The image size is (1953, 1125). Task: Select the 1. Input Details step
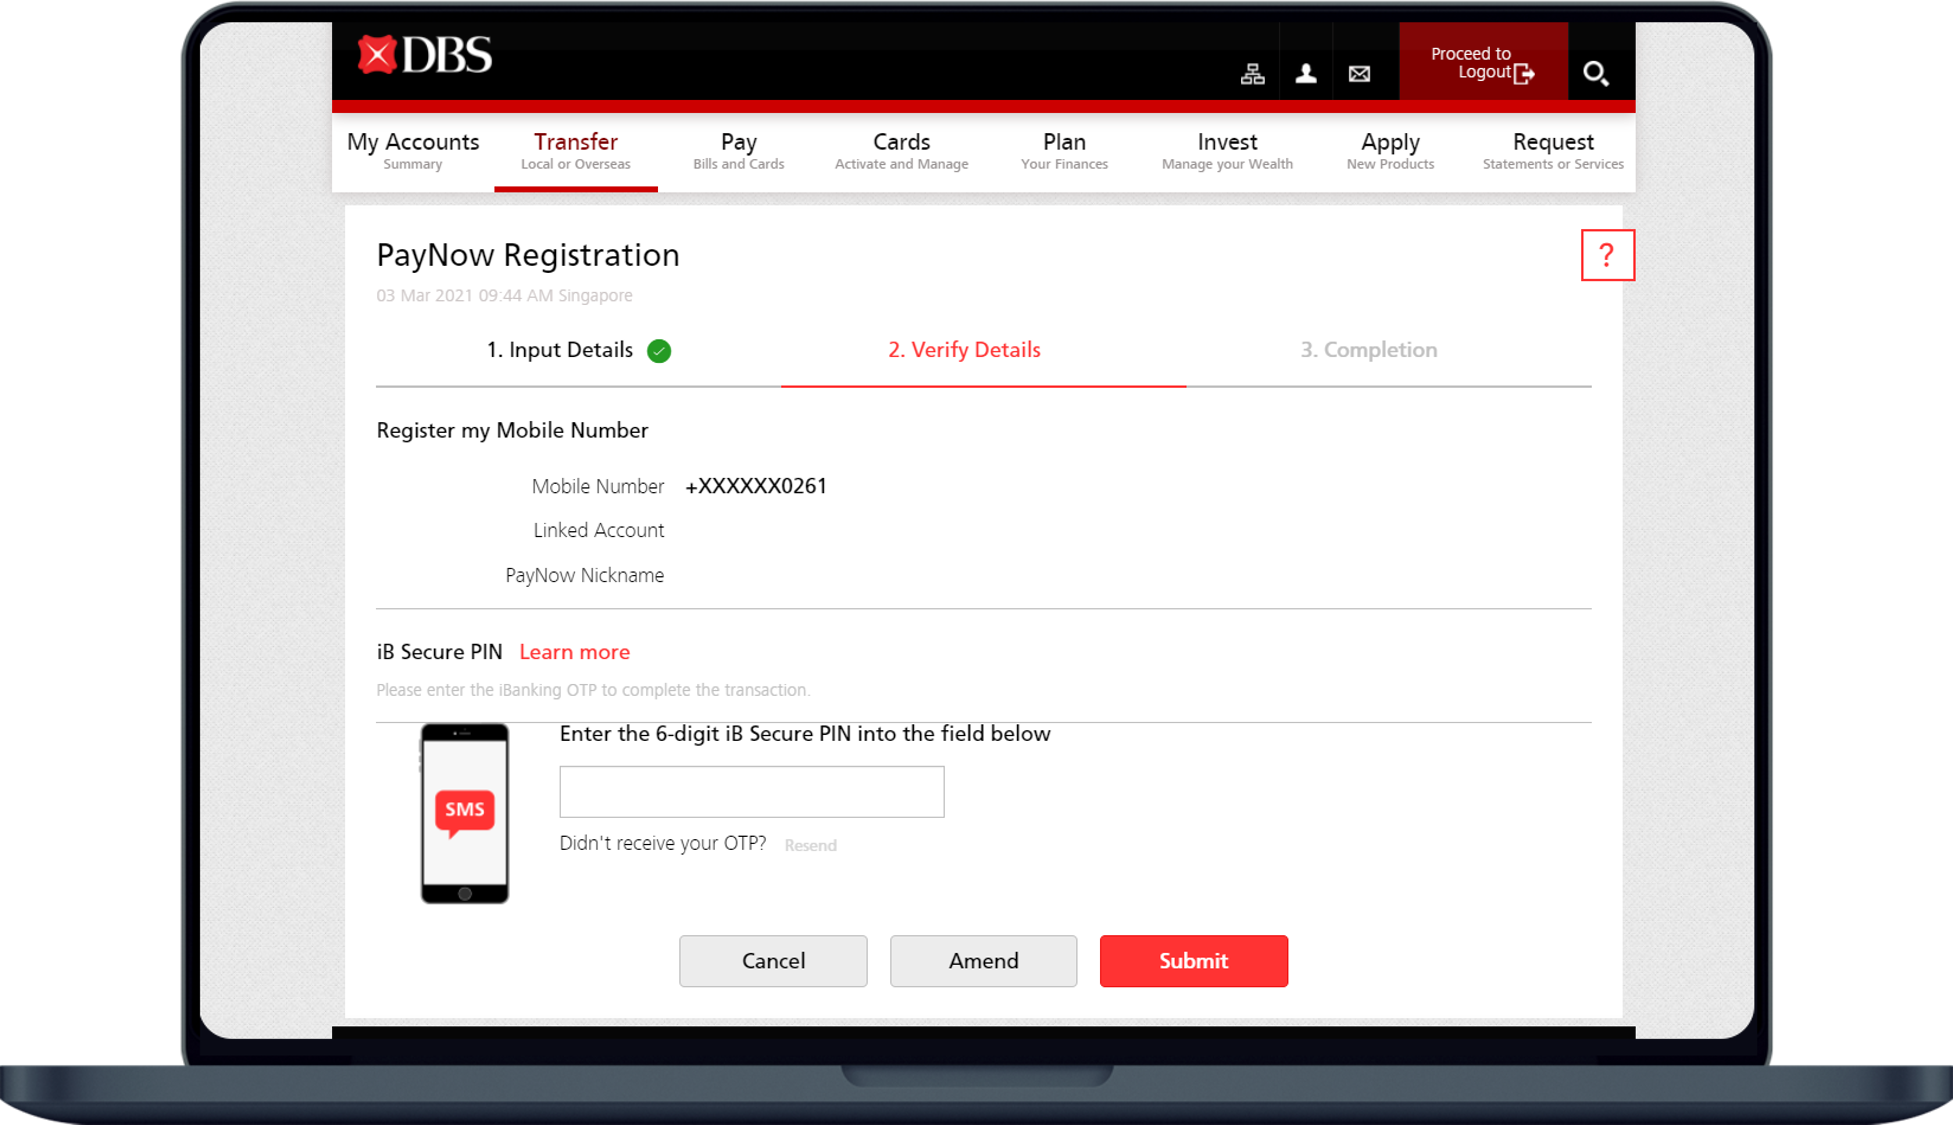coord(560,350)
